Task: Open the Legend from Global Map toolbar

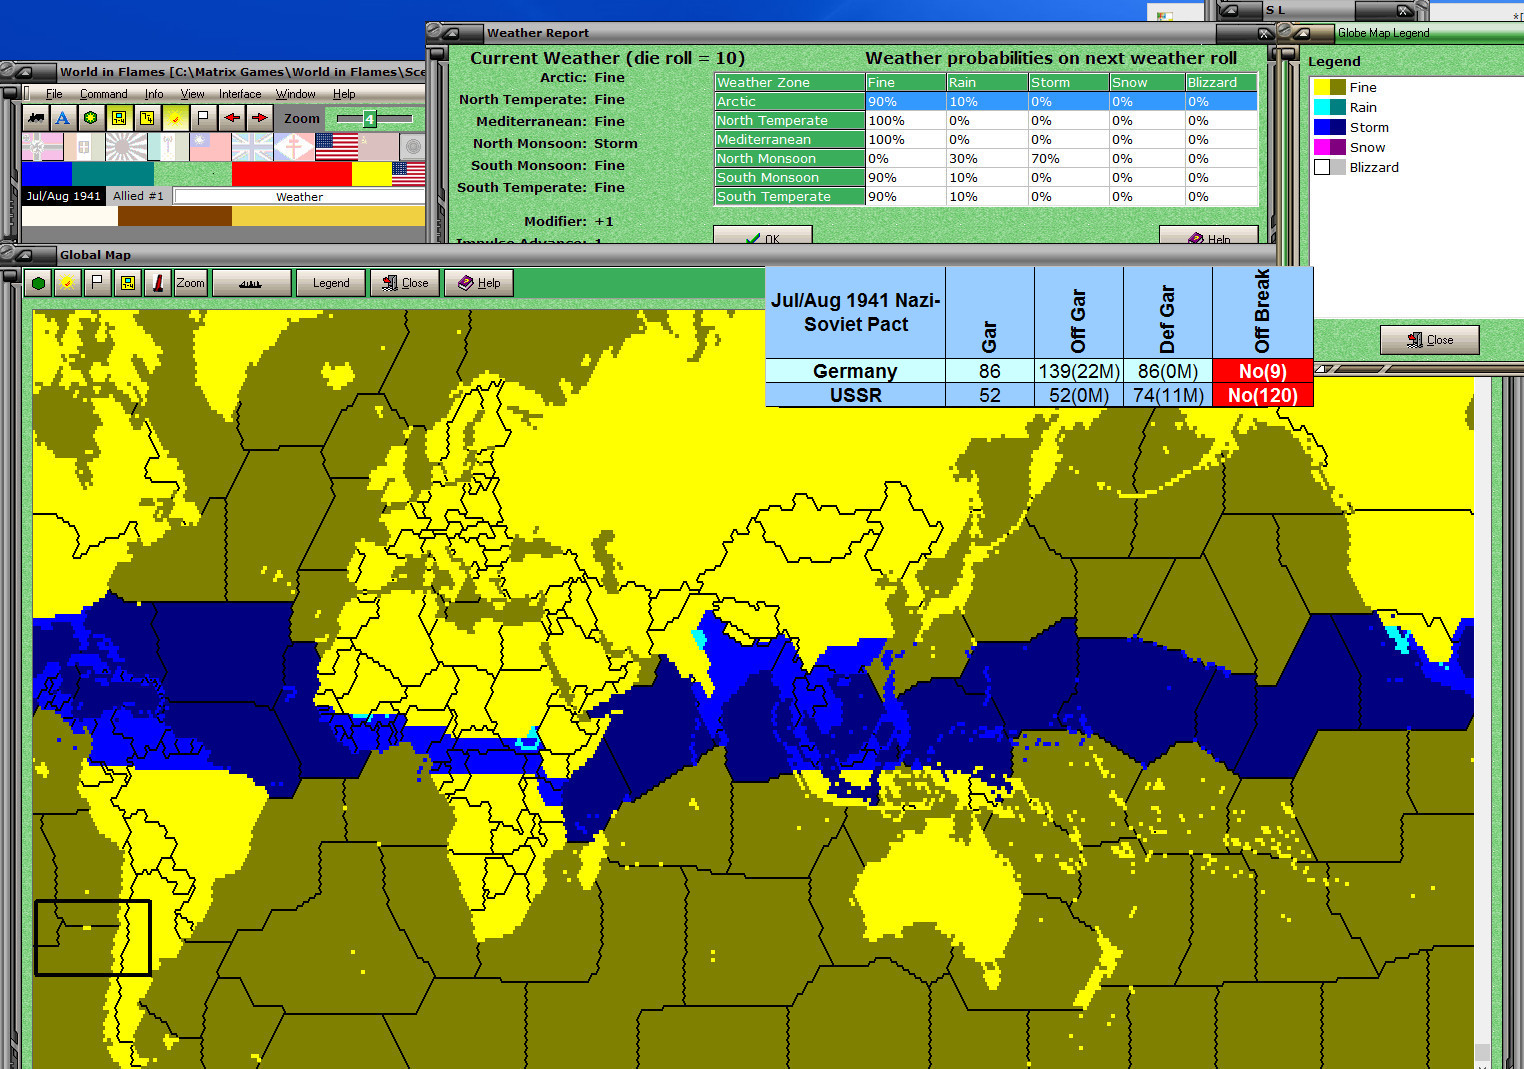Action: click(x=331, y=283)
